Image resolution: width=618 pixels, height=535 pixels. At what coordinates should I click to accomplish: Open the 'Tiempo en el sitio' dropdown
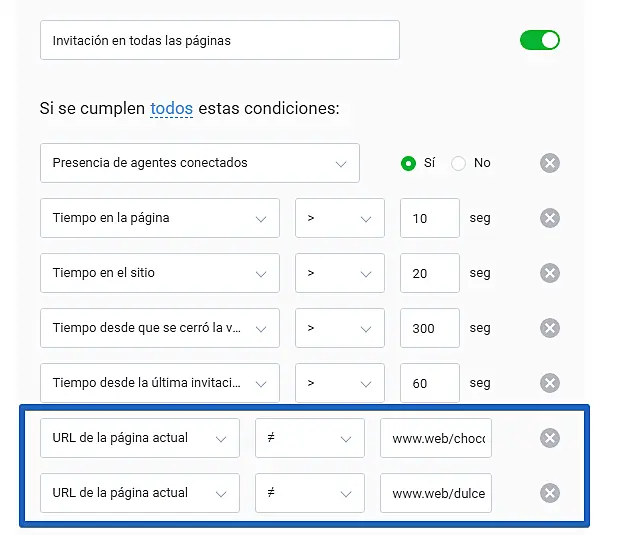[160, 273]
